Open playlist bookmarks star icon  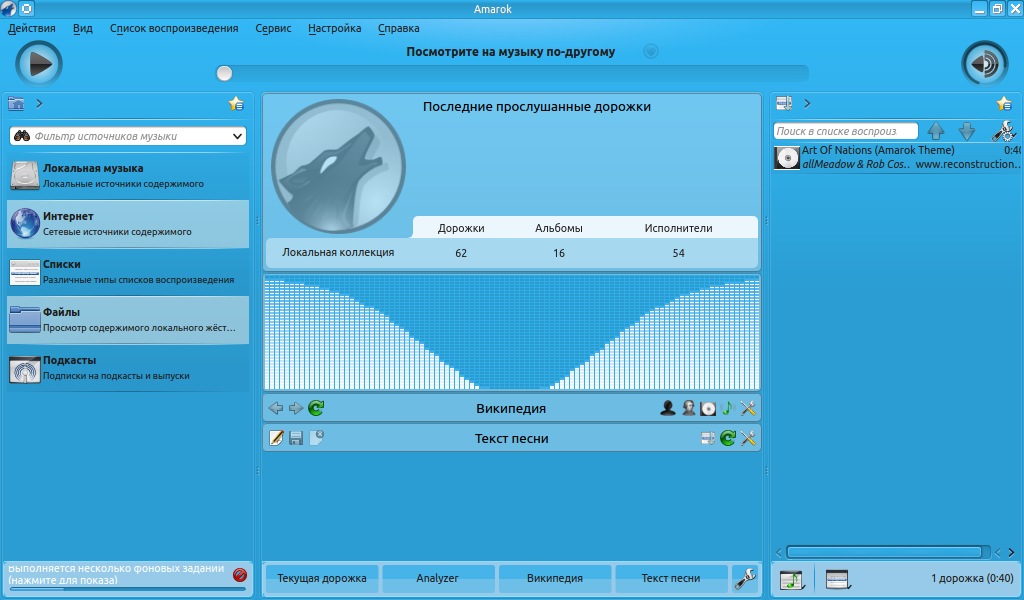coord(1004,103)
